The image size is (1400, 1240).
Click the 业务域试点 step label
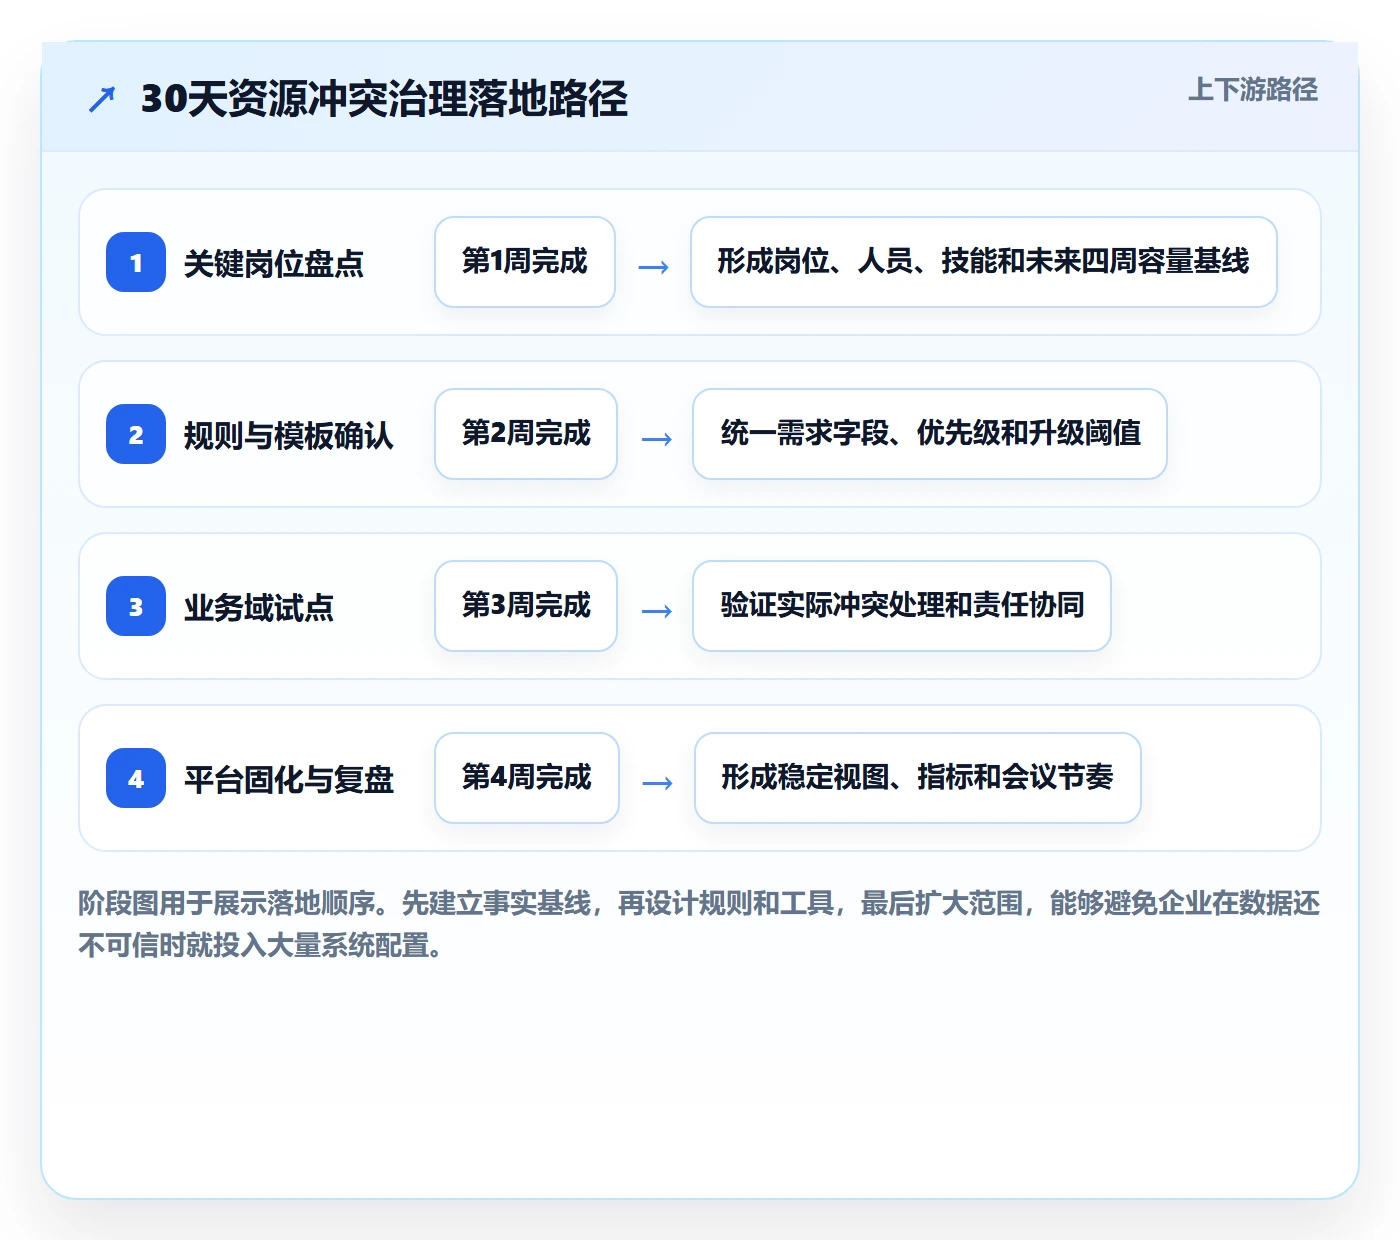point(259,608)
